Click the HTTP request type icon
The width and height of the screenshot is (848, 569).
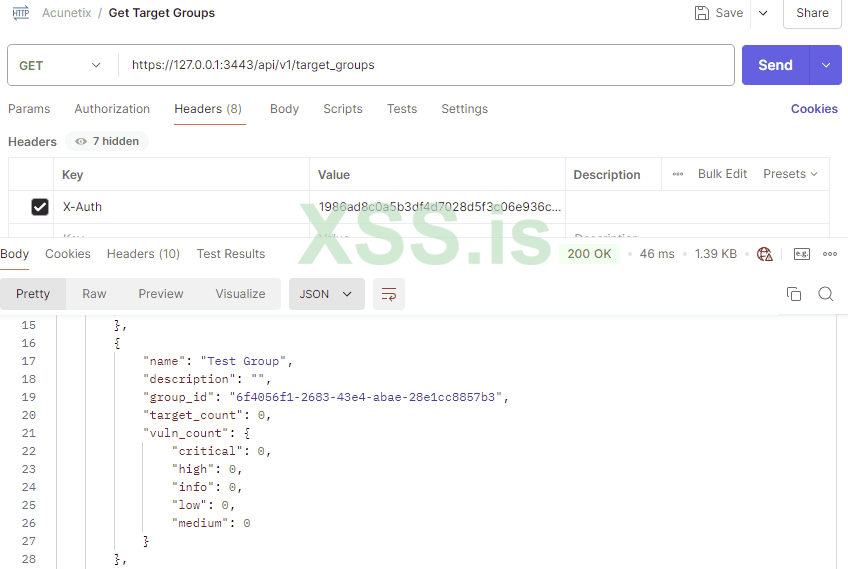click(x=21, y=12)
